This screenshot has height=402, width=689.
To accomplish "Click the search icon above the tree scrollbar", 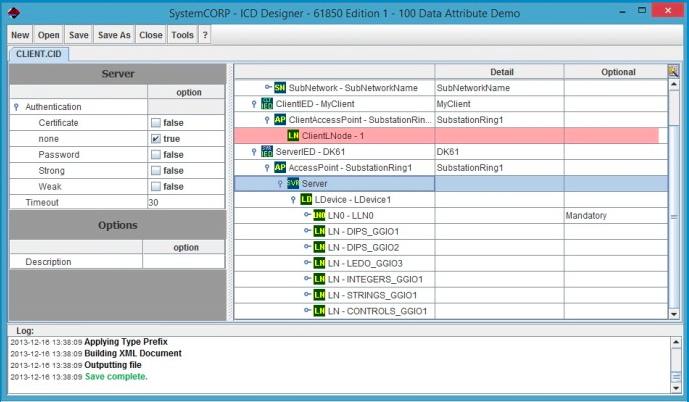I will click(674, 71).
